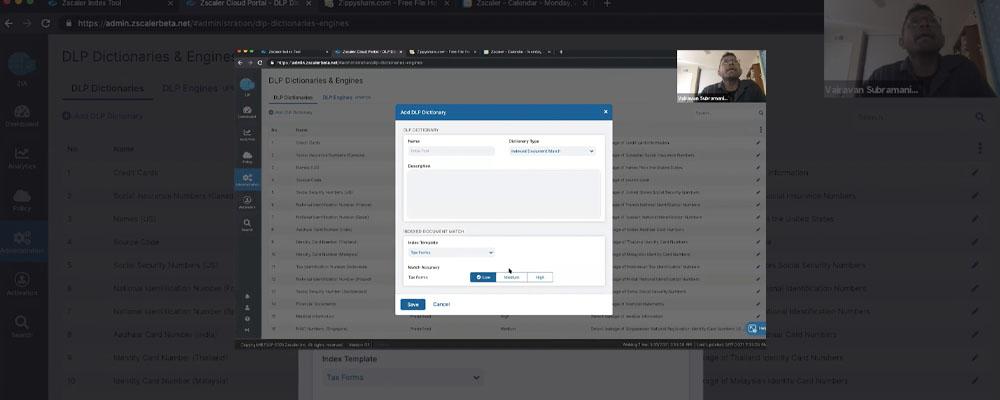This screenshot has height=400, width=1000.
Task: Select DLP Dictionaries tab in background window
Action: point(107,89)
